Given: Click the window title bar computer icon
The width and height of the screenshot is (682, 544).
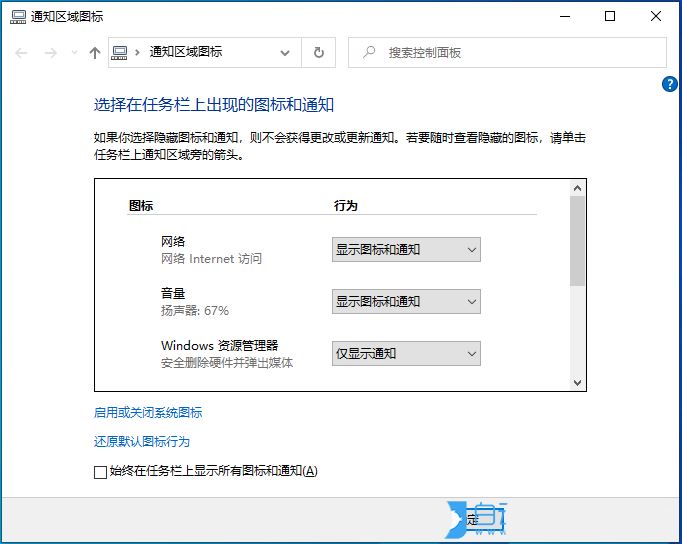Looking at the screenshot, I should pyautogui.click(x=18, y=17).
